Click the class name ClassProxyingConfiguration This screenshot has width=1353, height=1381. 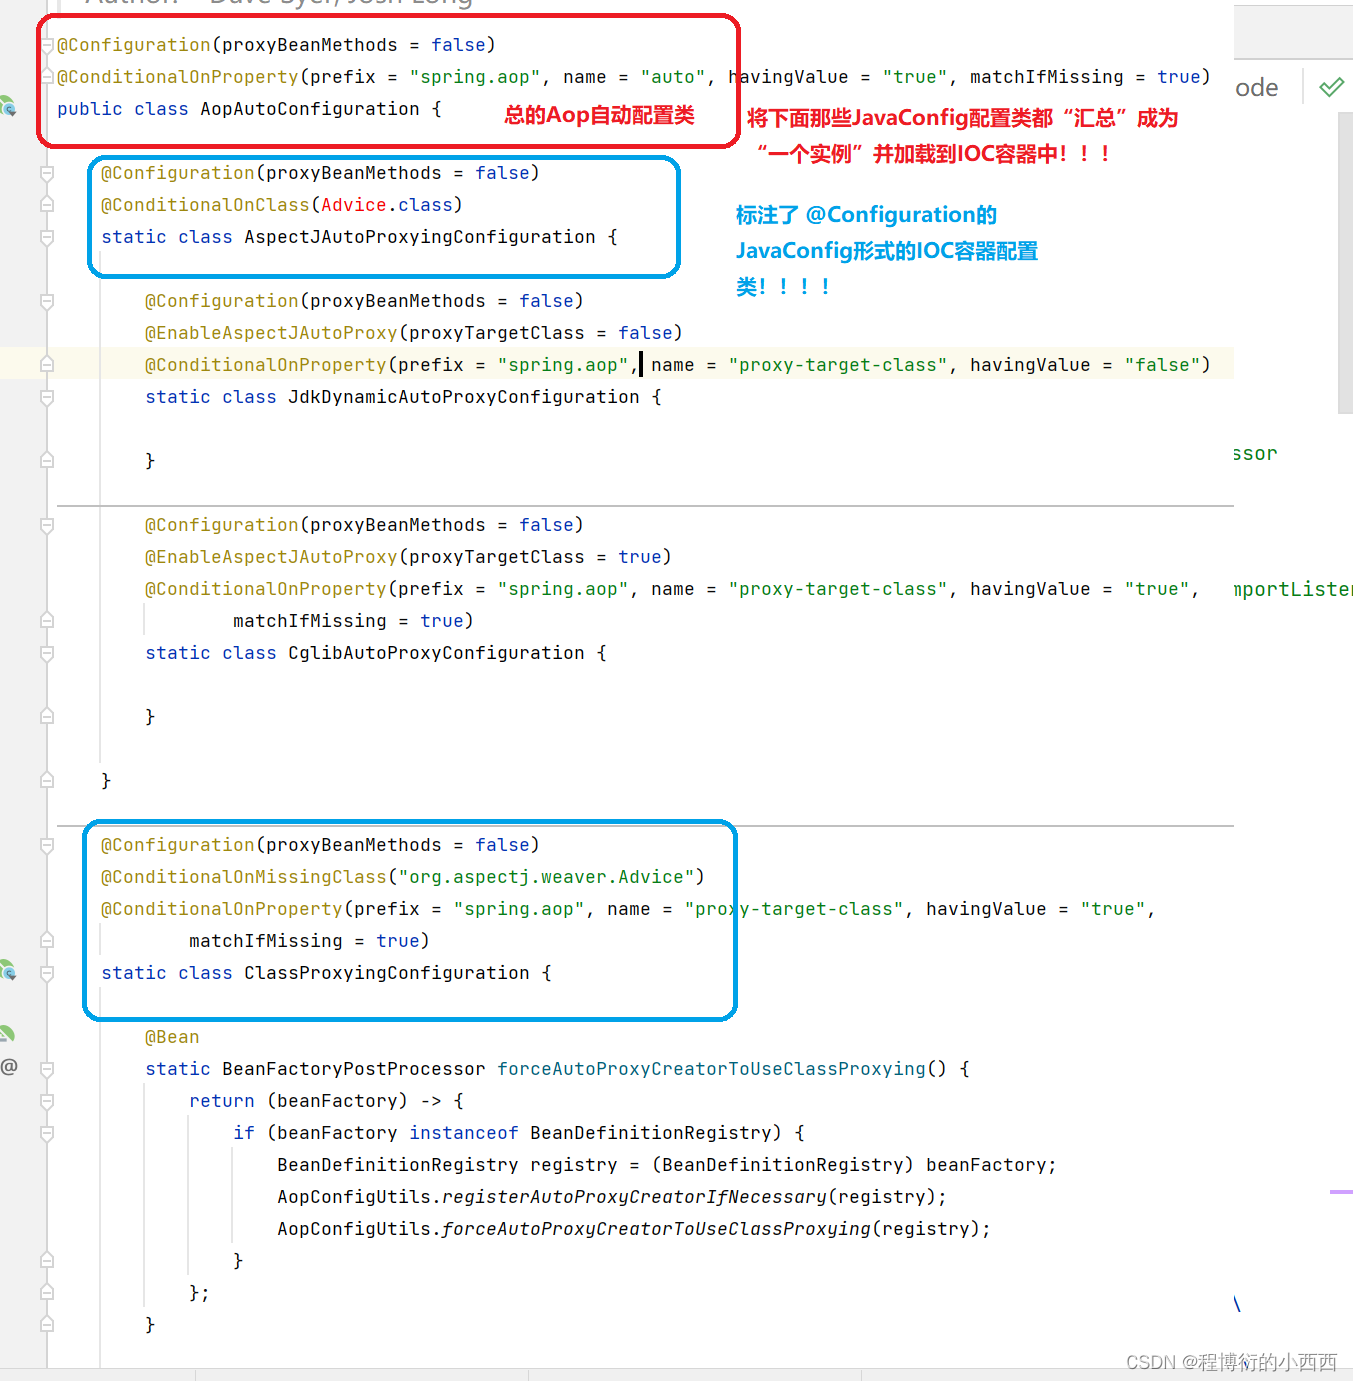tap(387, 973)
